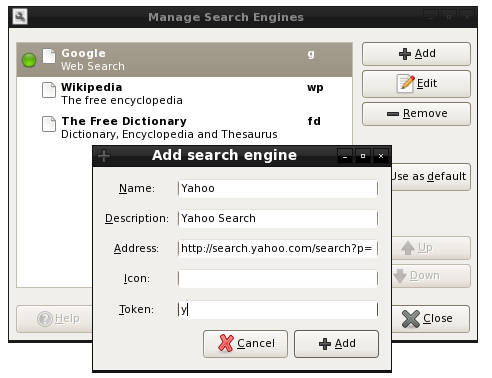
Task: Focus the Description field with Yahoo Search
Action: tap(278, 219)
